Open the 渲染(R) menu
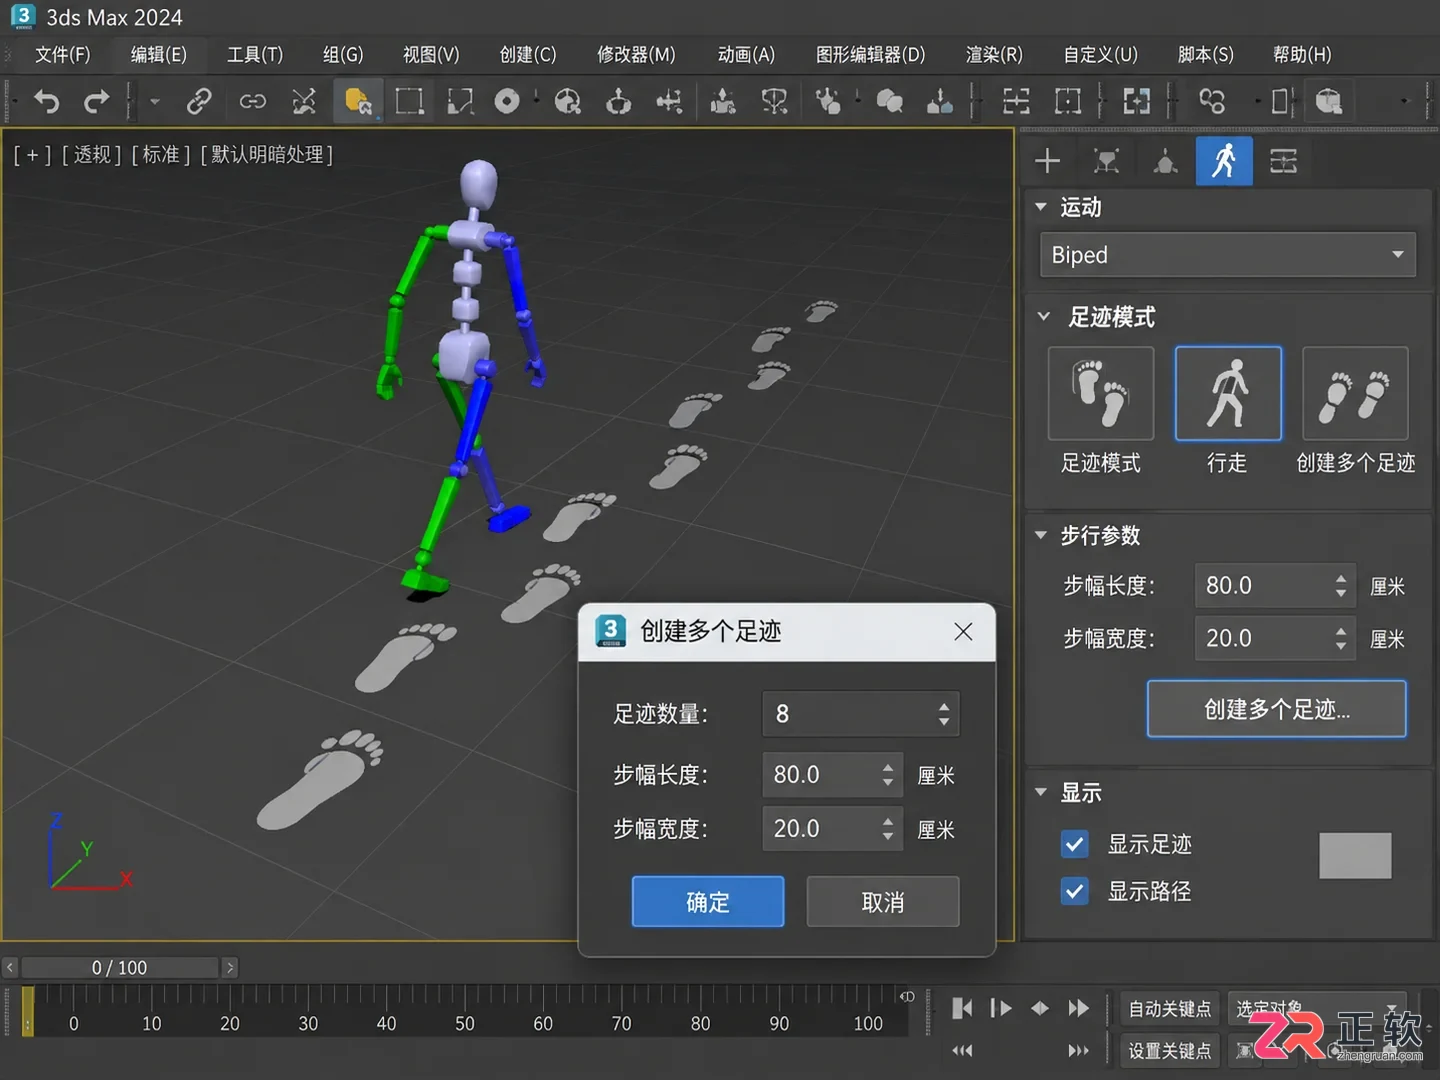This screenshot has width=1440, height=1080. (994, 54)
